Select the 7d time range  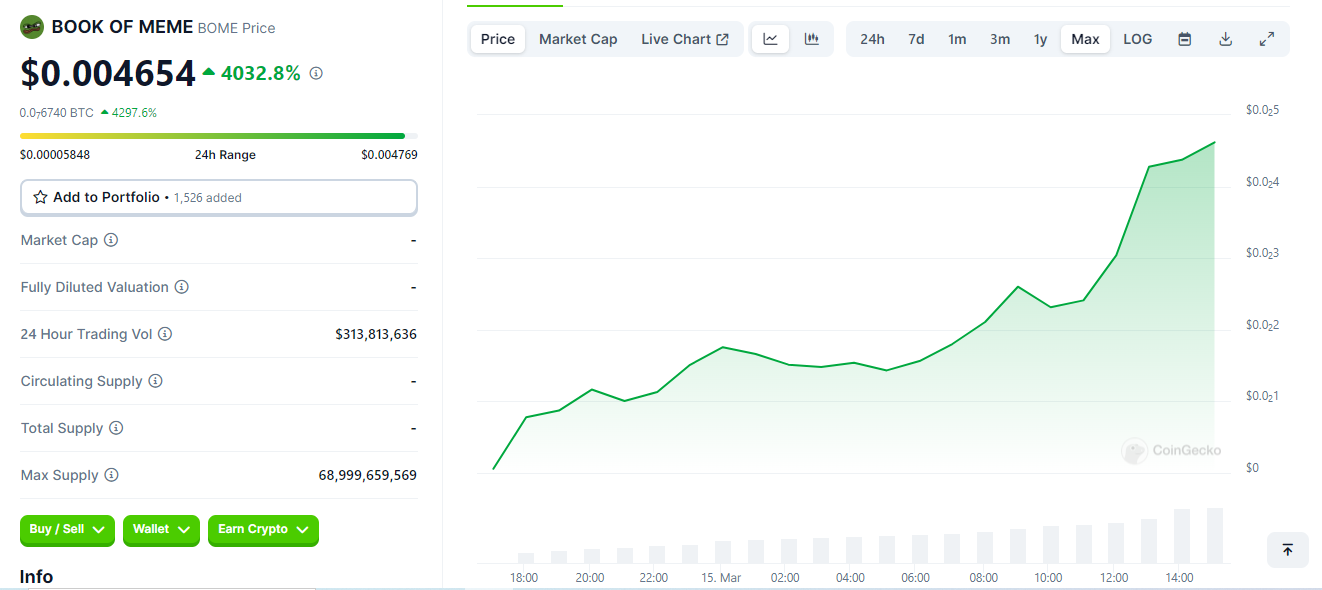coord(916,39)
